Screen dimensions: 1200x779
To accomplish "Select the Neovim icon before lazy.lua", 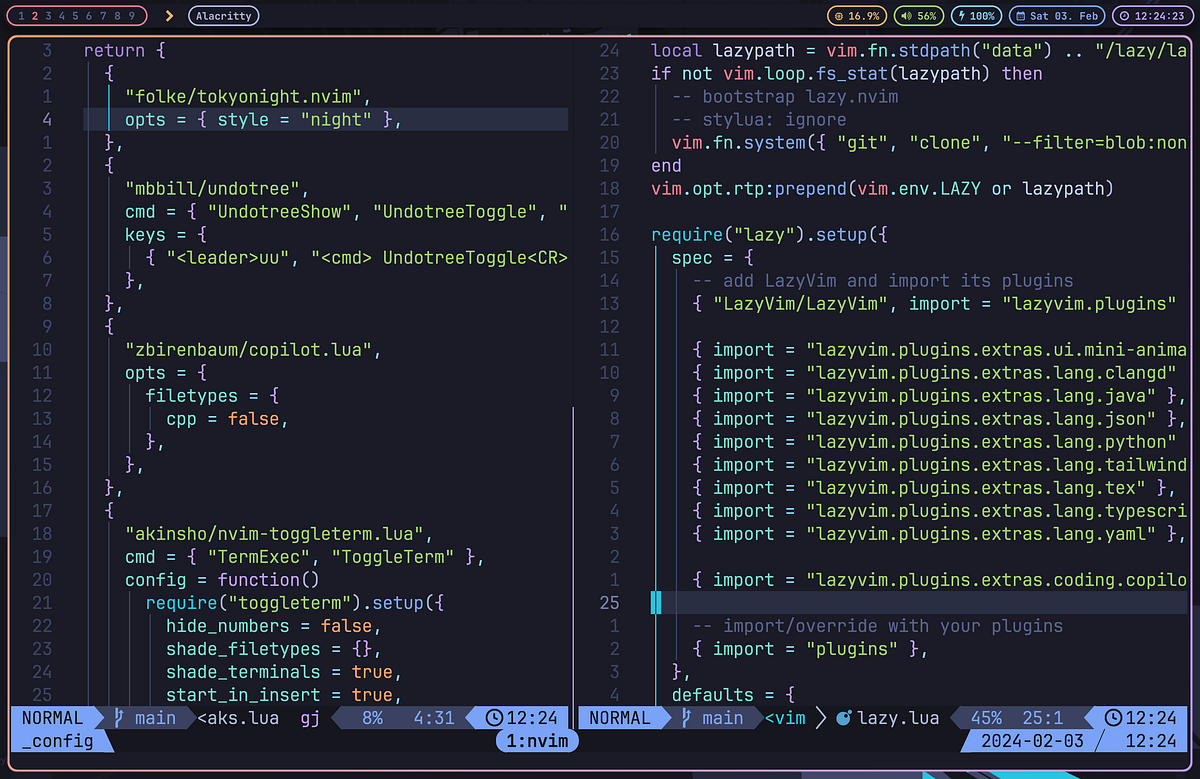I will click(x=845, y=717).
